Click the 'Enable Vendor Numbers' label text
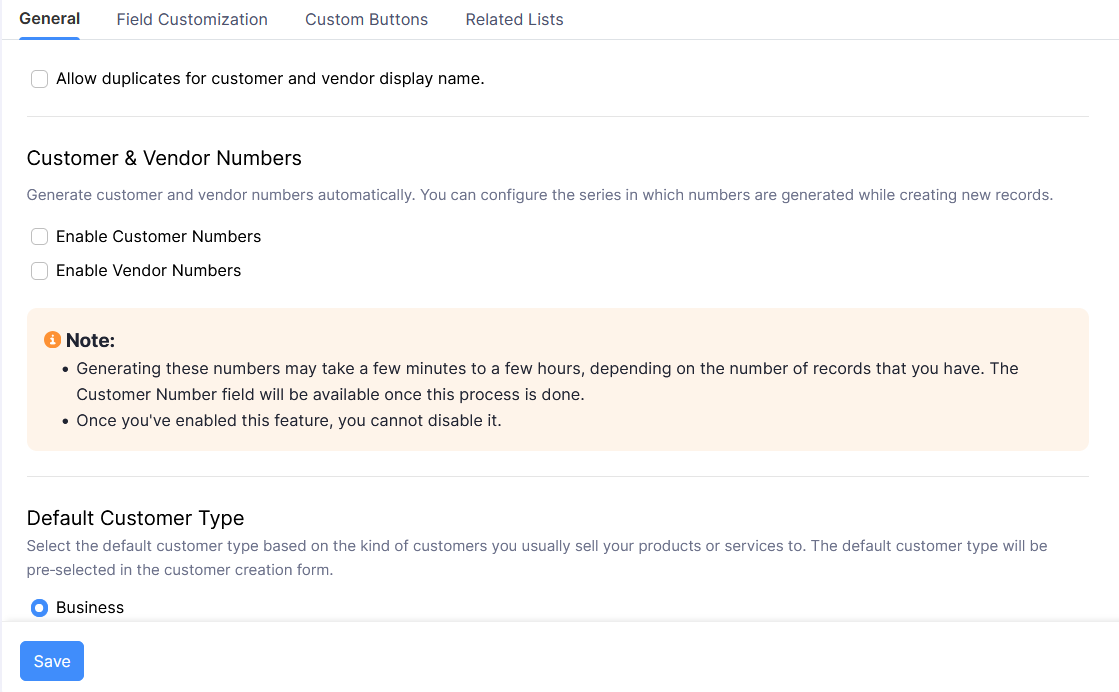 pyautogui.click(x=148, y=271)
